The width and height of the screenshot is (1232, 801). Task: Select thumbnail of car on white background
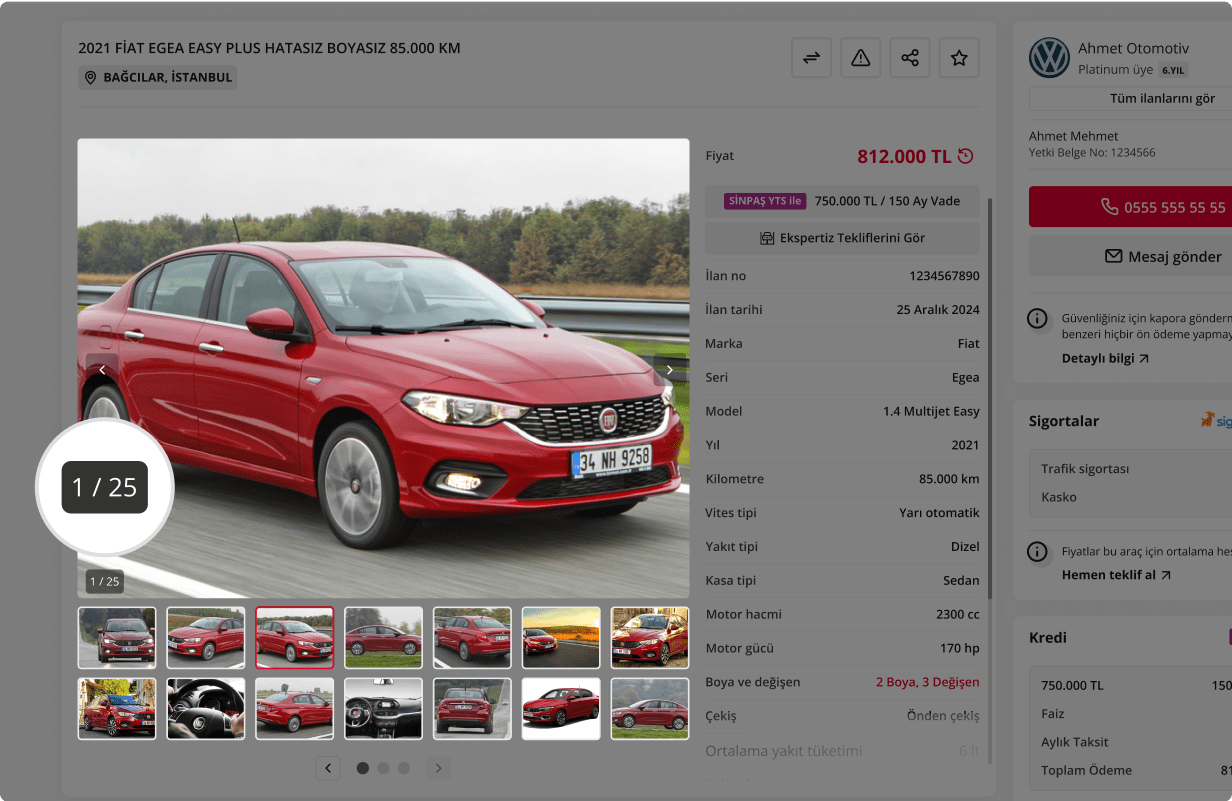click(x=561, y=708)
